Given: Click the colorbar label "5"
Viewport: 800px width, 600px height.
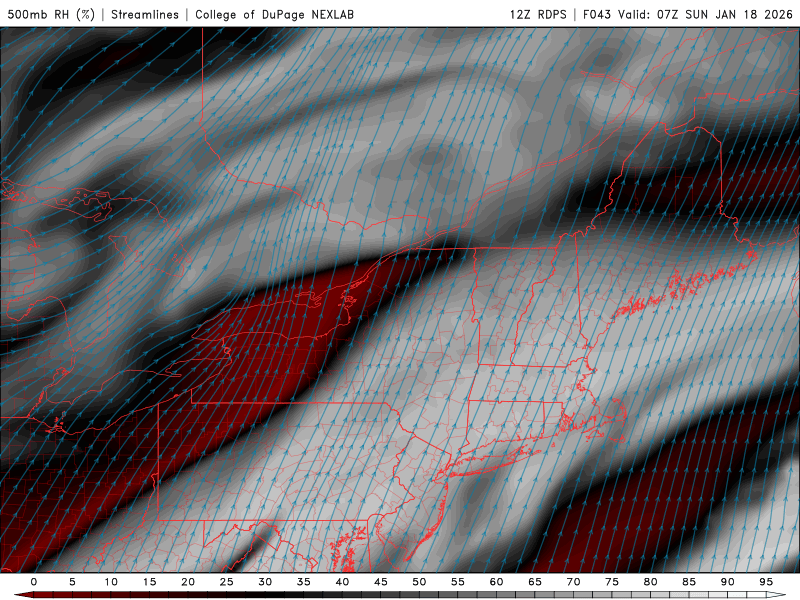Looking at the screenshot, I should 72,582.
